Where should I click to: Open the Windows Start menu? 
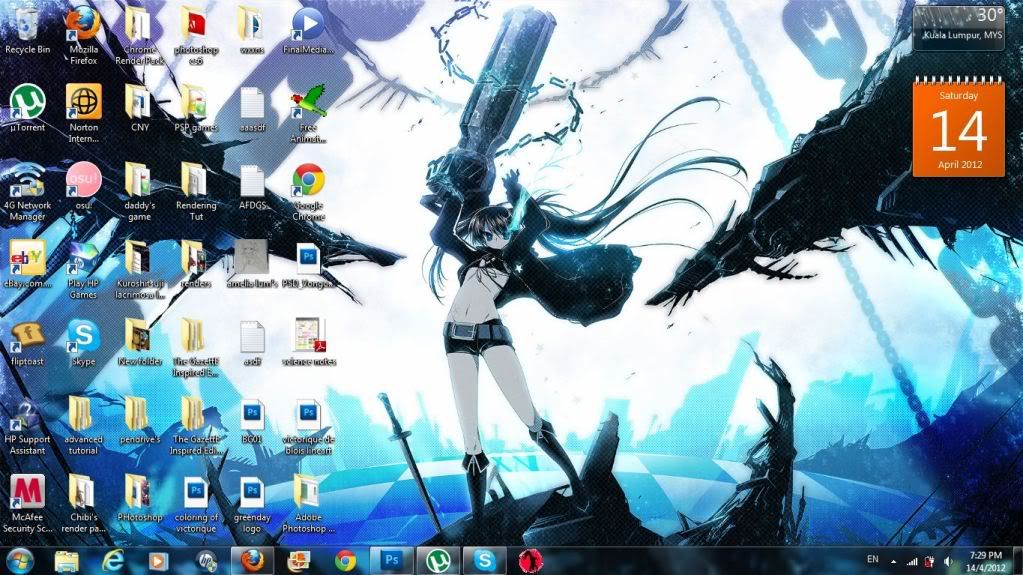tap(19, 561)
